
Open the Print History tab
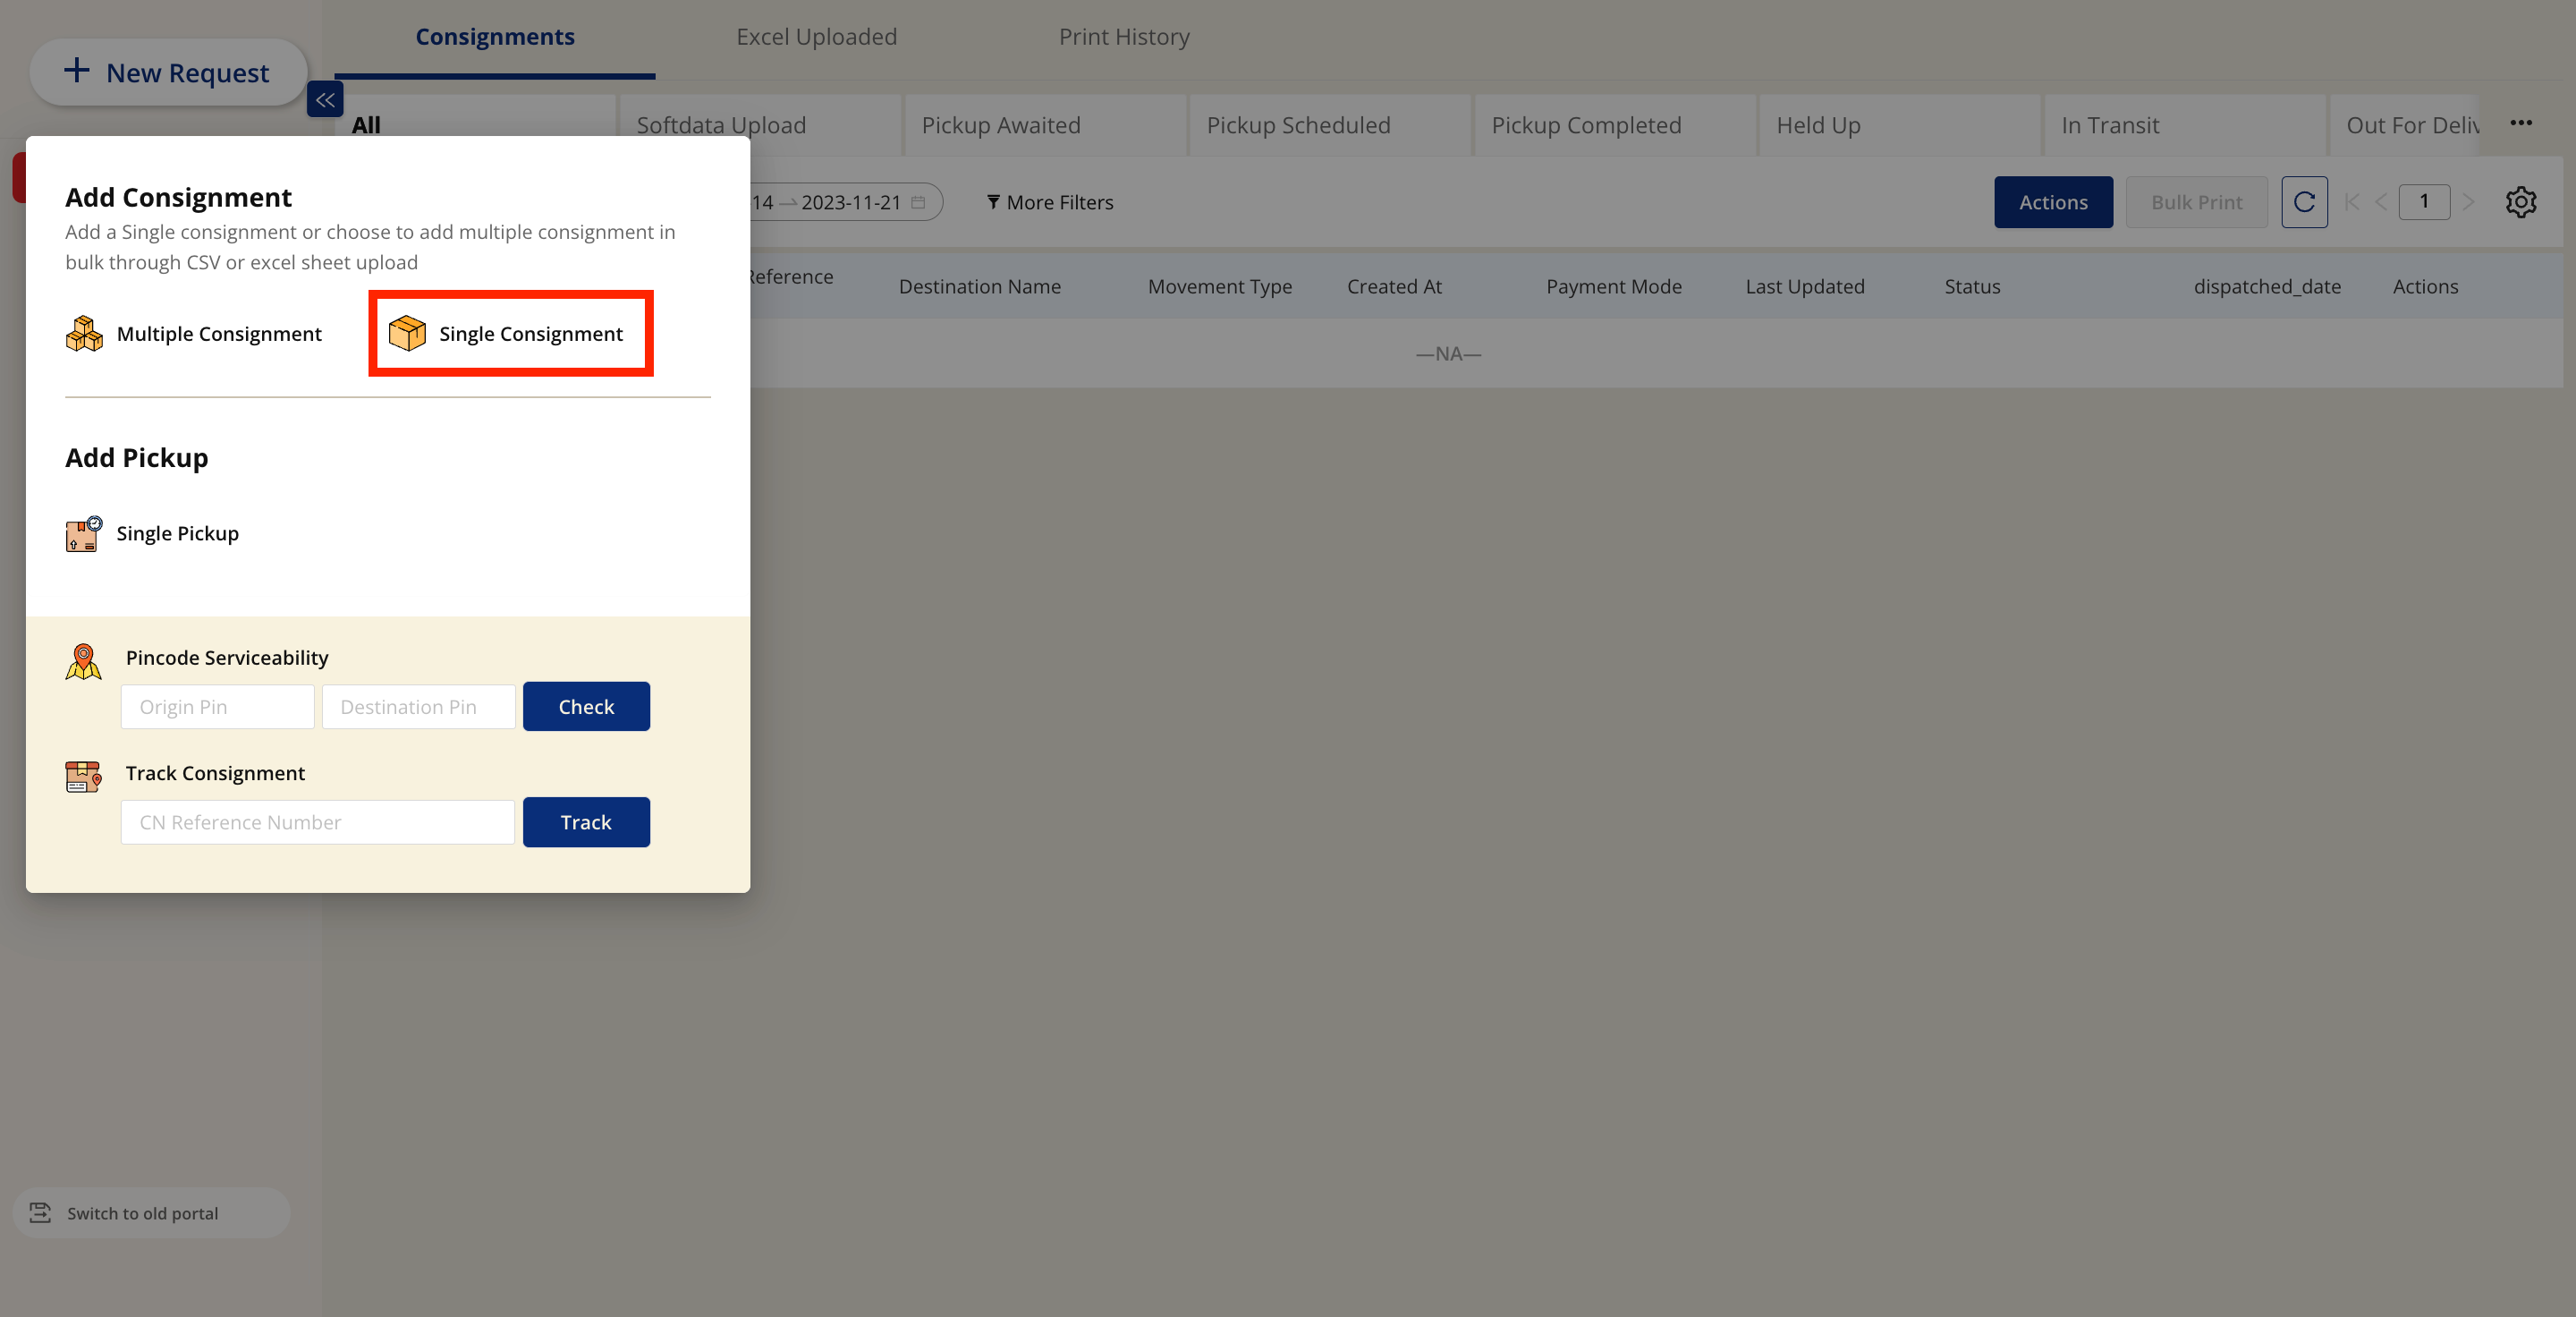click(1124, 37)
